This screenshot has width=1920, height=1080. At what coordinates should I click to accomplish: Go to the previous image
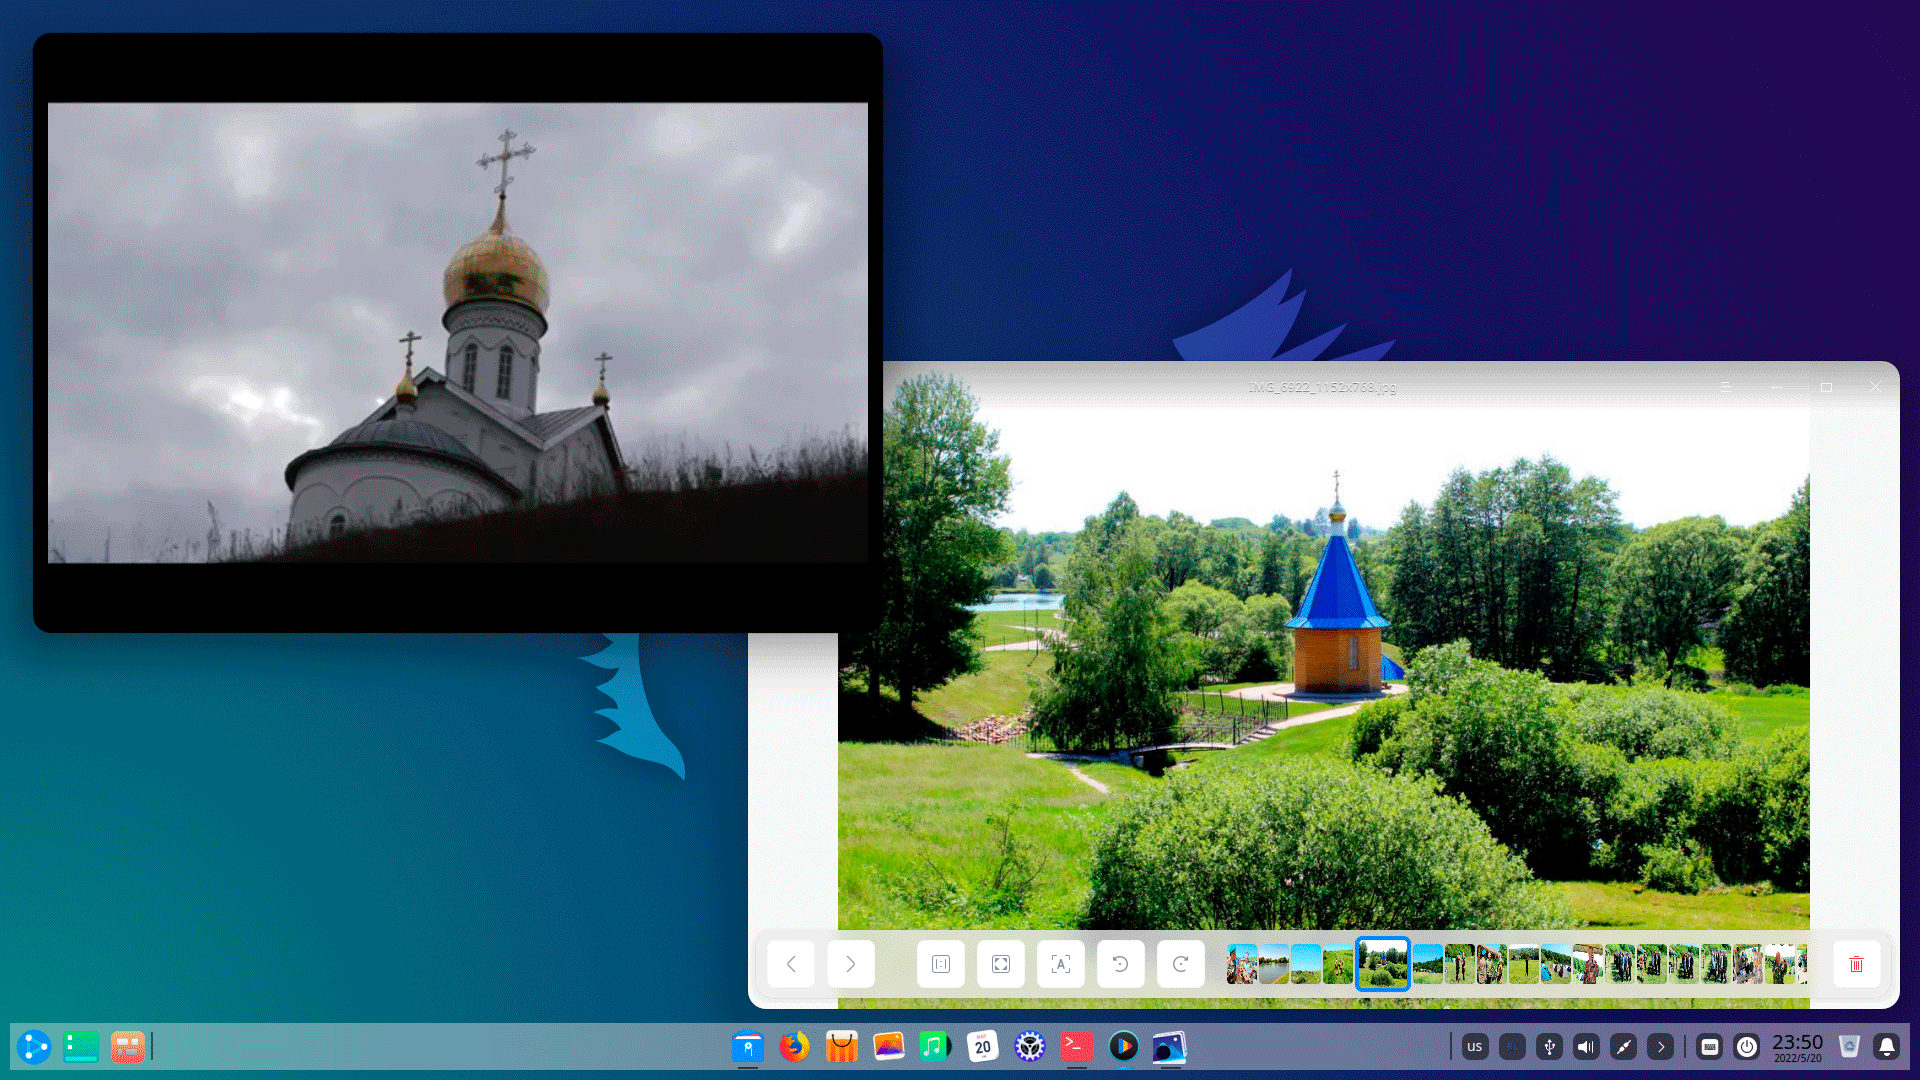791,964
